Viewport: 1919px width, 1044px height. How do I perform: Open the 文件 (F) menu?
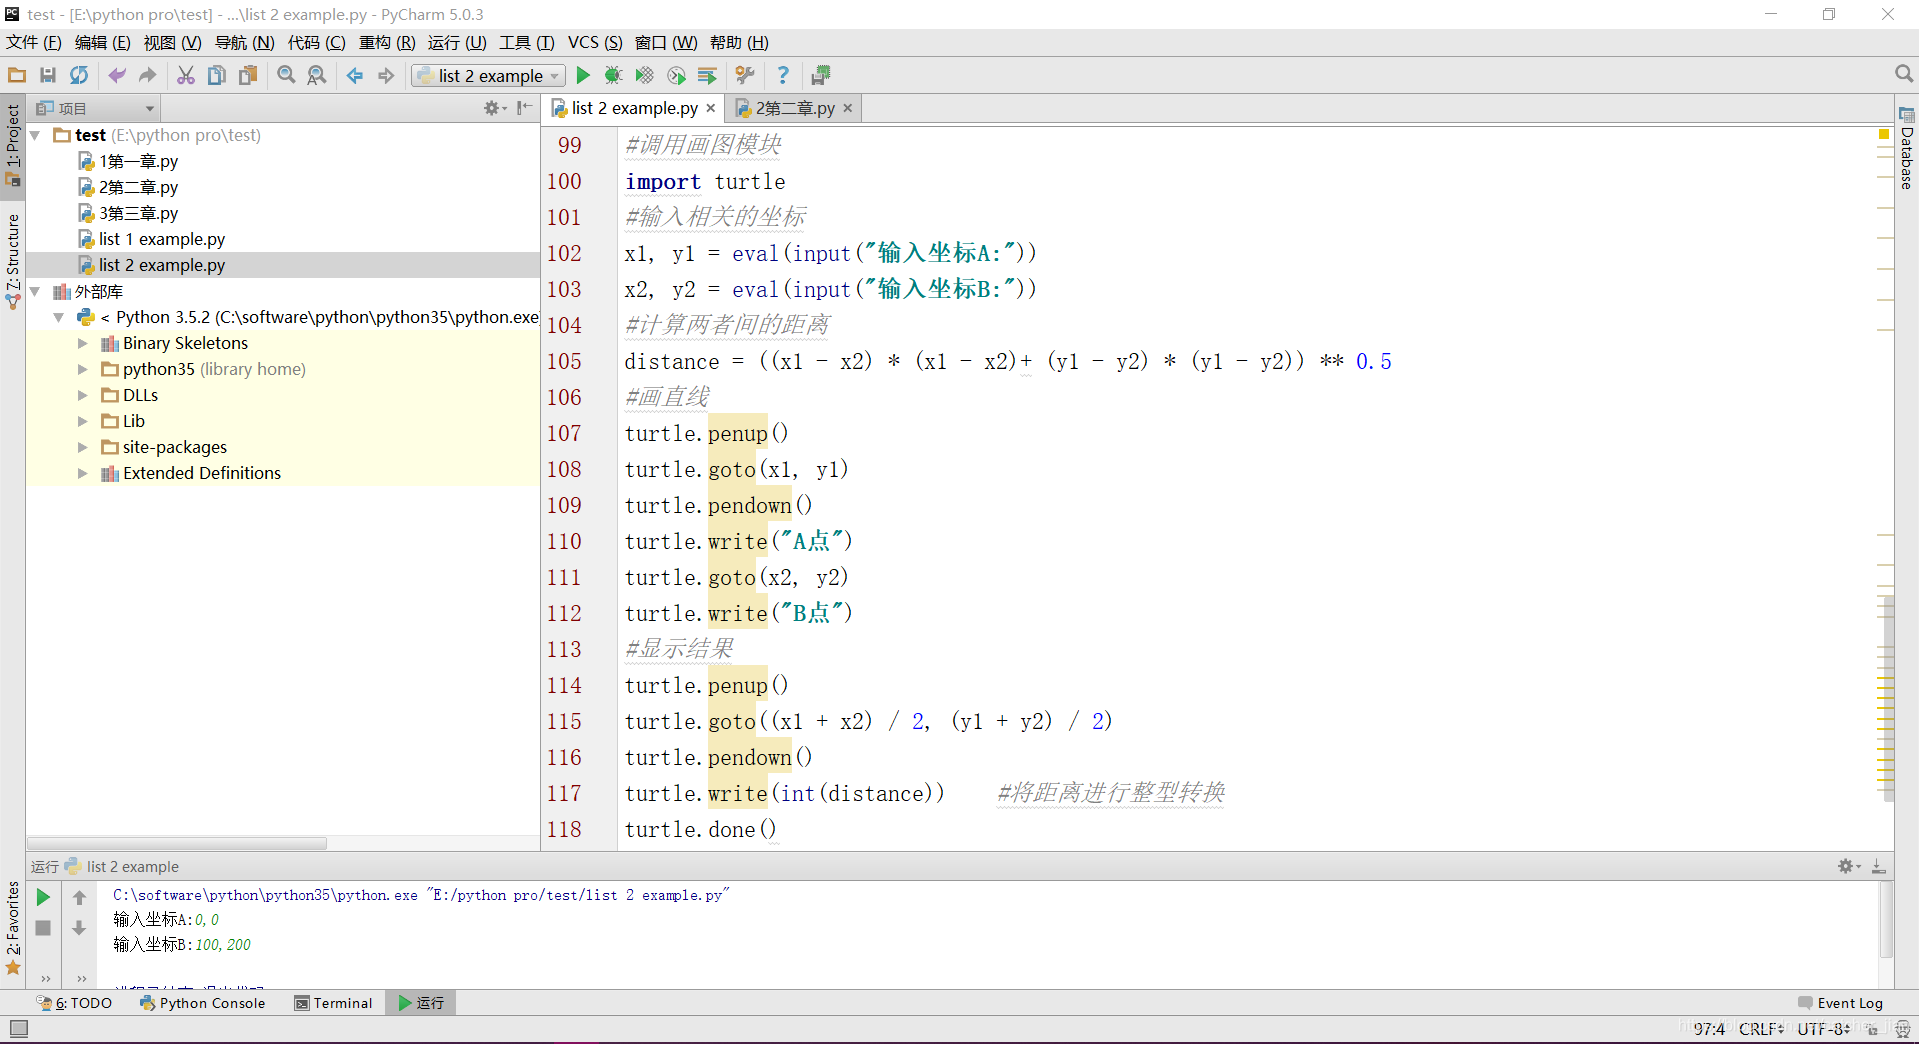(x=34, y=42)
